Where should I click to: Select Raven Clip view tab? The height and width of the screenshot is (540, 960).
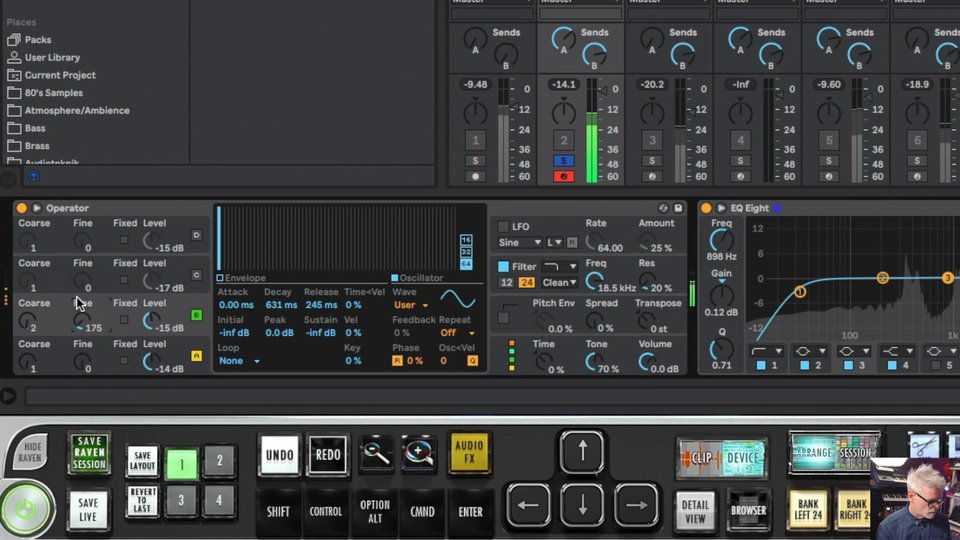point(700,458)
